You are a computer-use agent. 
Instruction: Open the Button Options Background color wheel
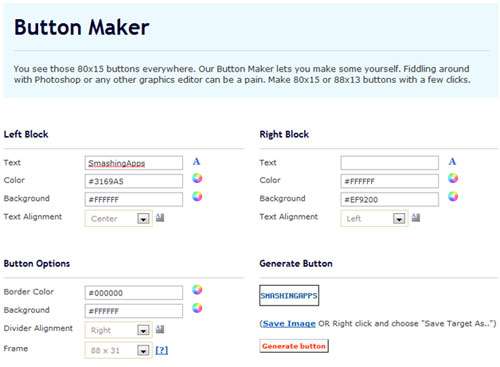pyautogui.click(x=197, y=308)
